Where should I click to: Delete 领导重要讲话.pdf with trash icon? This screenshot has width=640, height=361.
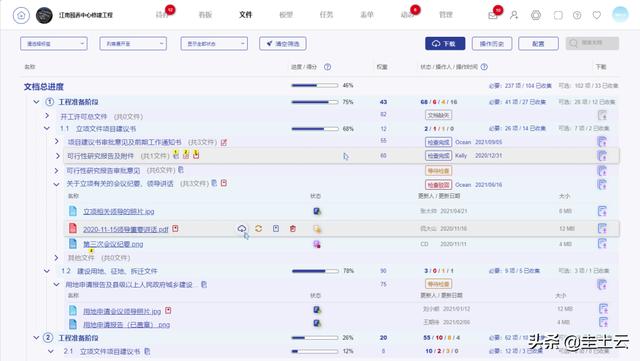293,228
